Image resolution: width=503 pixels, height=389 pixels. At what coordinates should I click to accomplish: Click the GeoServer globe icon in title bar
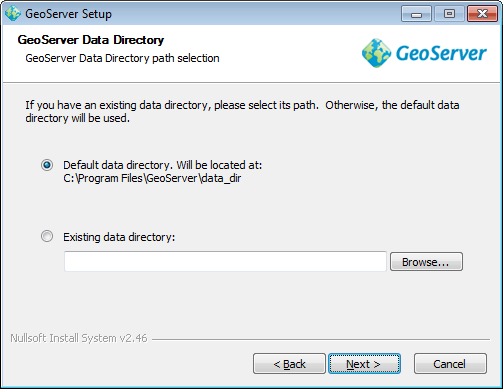coord(13,14)
